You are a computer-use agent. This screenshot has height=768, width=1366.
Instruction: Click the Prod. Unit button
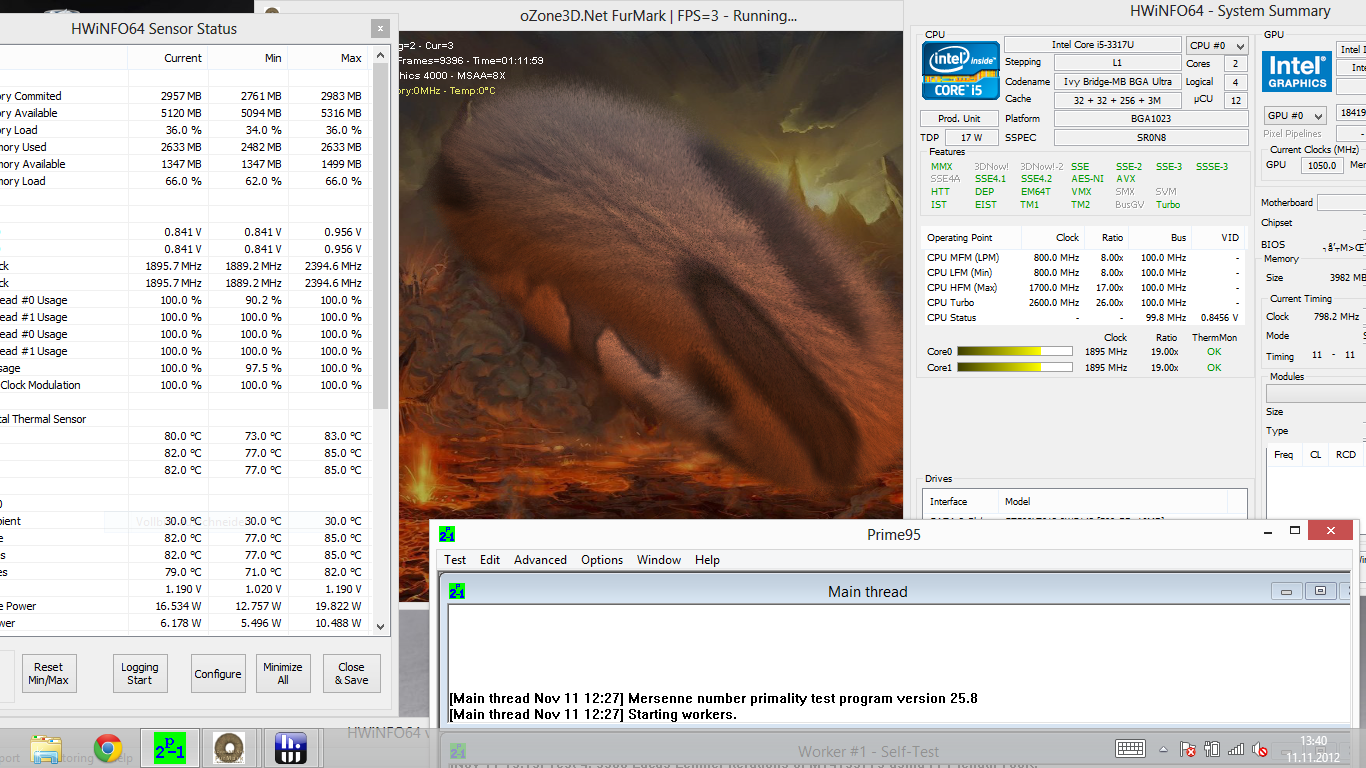[959, 119]
